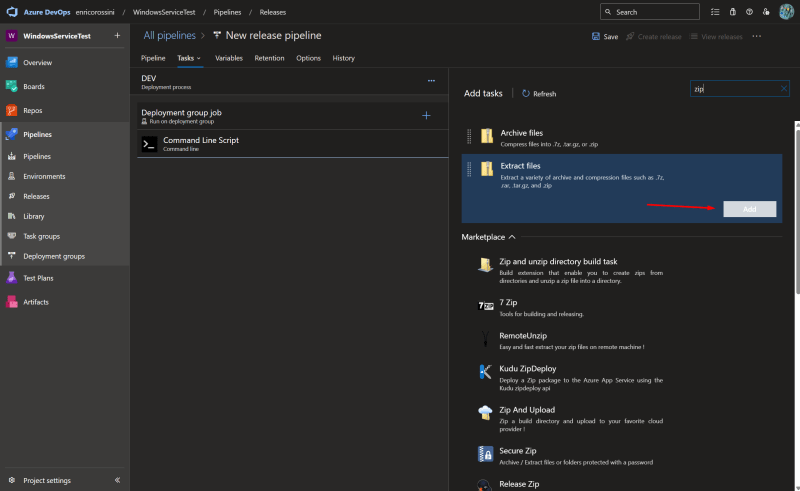Click the top Search box
The height and width of the screenshot is (491, 800).
click(649, 12)
